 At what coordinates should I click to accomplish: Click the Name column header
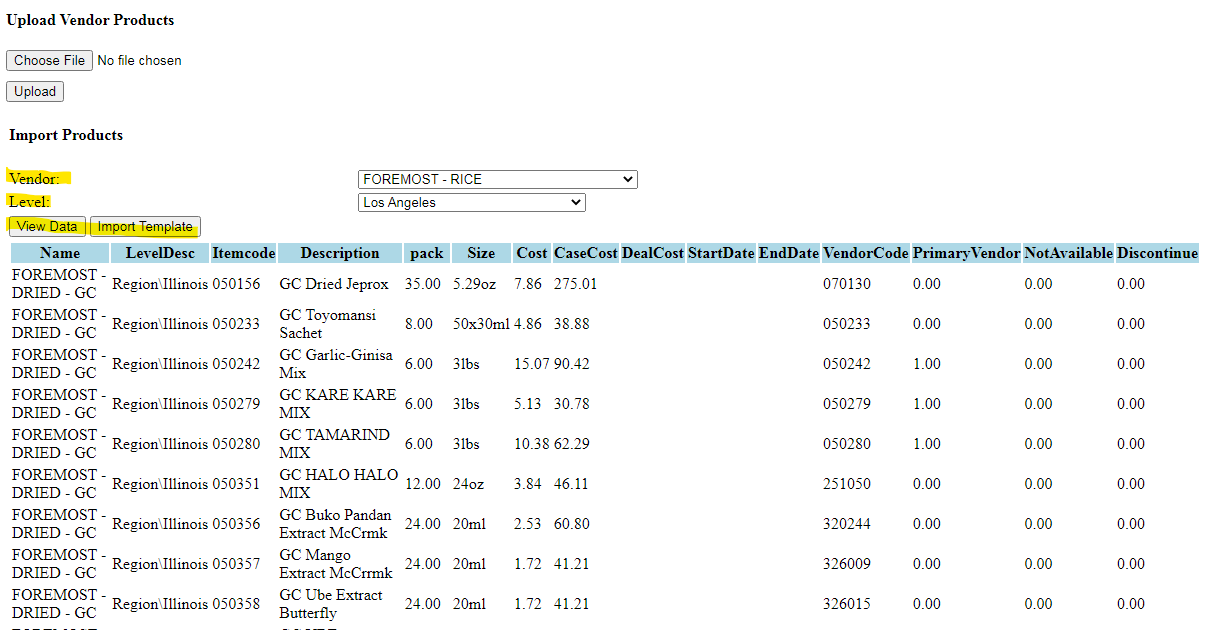(60, 253)
